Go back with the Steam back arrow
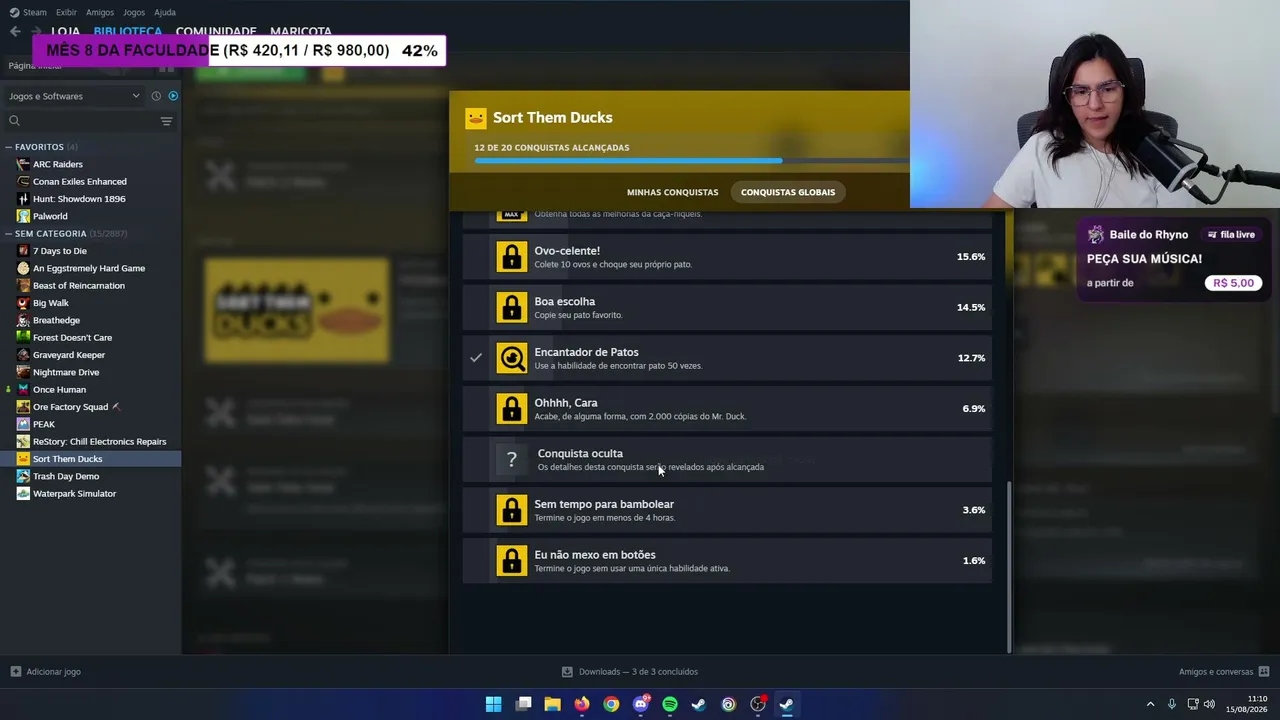The height and width of the screenshot is (720, 1280). pos(15,31)
